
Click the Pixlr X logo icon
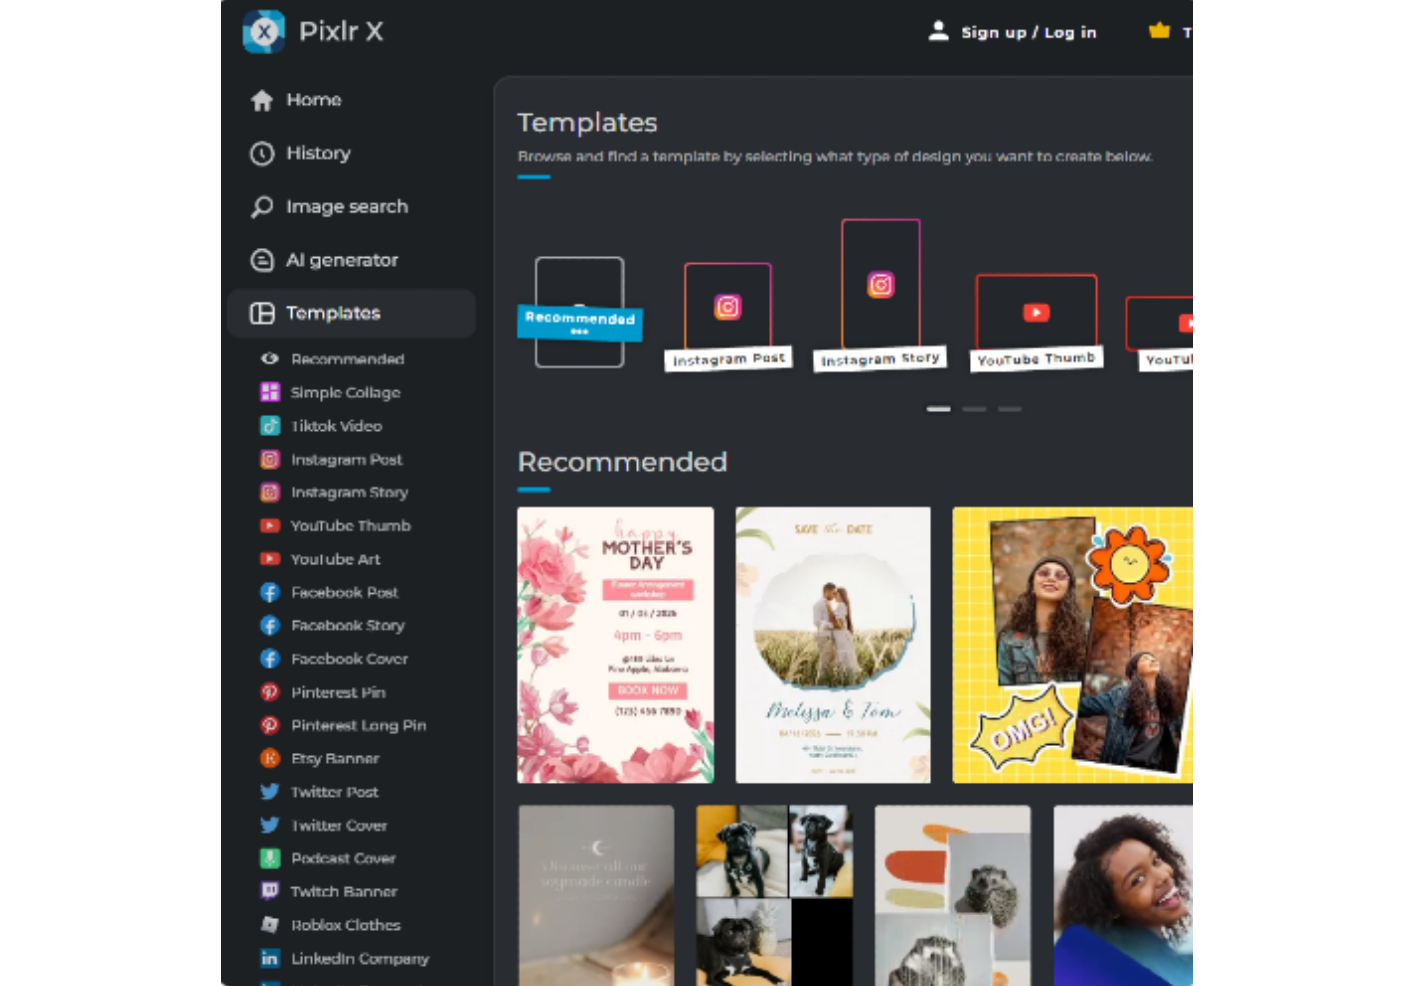click(264, 32)
